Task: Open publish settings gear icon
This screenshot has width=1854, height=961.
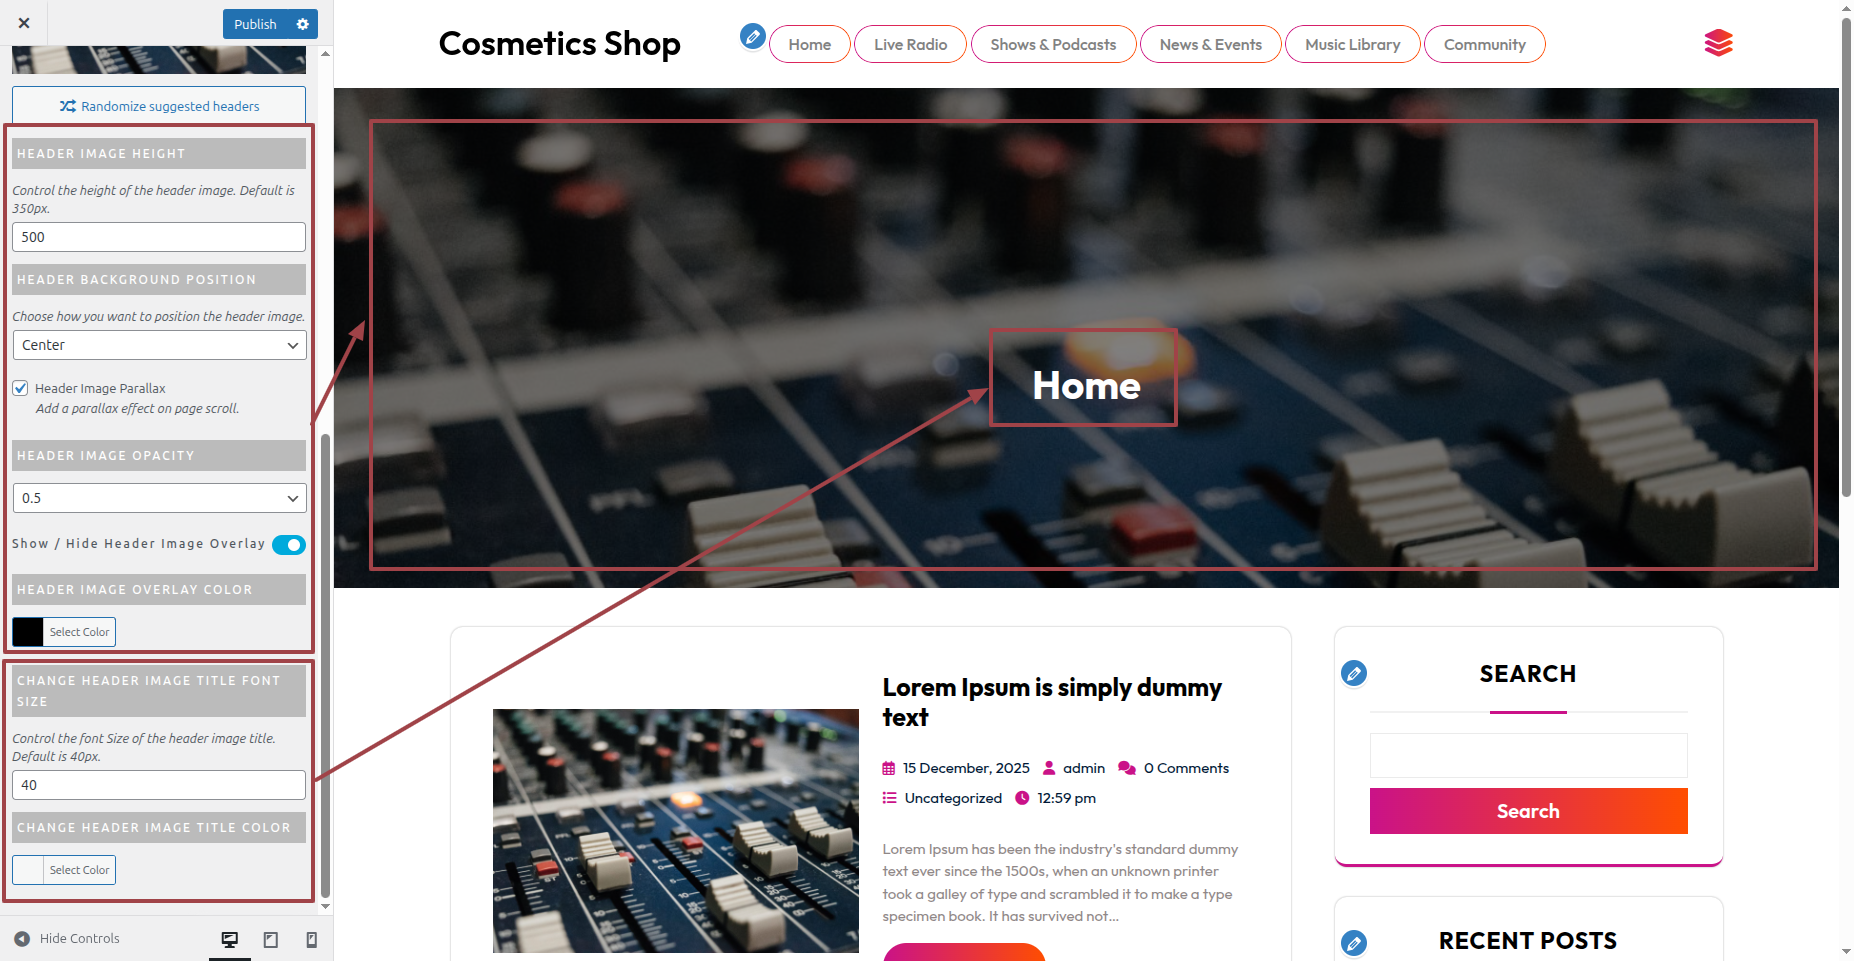Action: tap(303, 24)
